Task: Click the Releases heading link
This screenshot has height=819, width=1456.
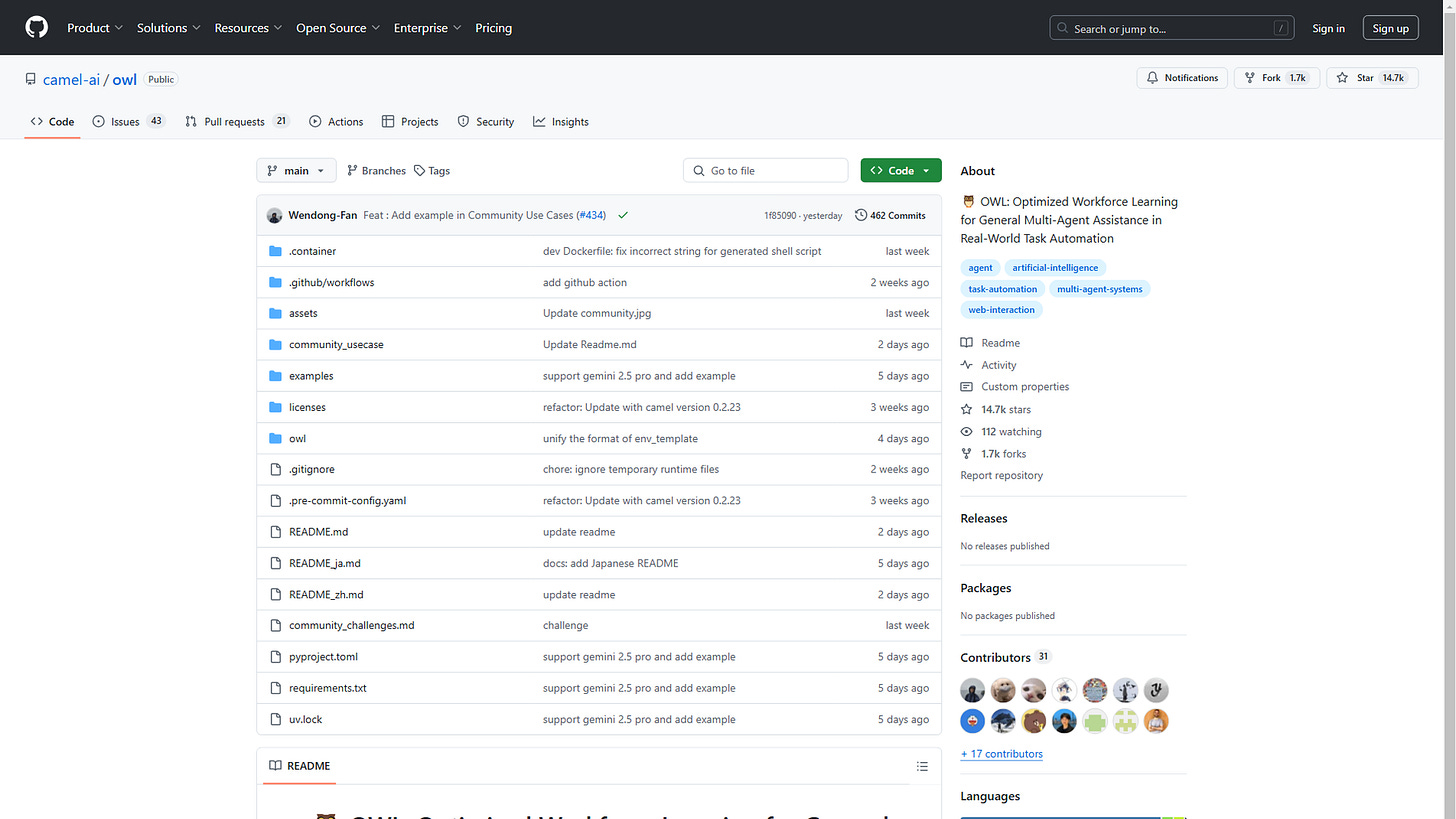Action: coord(984,518)
